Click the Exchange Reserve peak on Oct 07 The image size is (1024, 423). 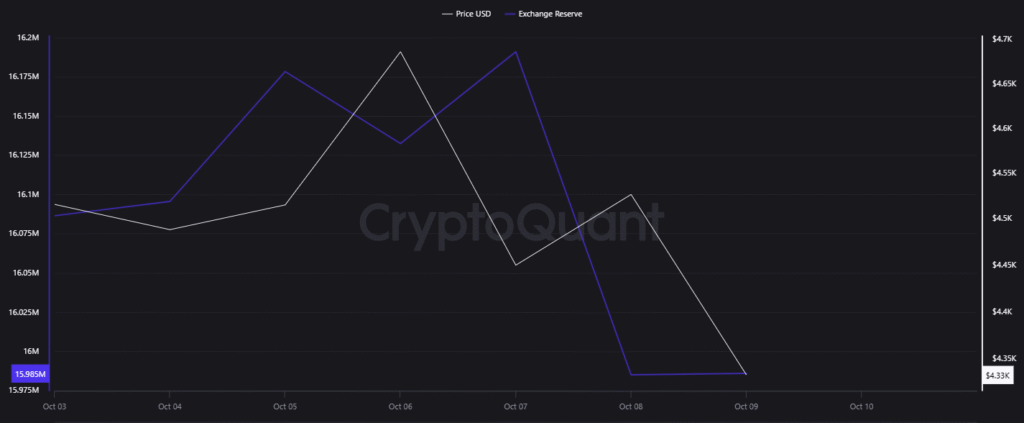pyautogui.click(x=516, y=52)
